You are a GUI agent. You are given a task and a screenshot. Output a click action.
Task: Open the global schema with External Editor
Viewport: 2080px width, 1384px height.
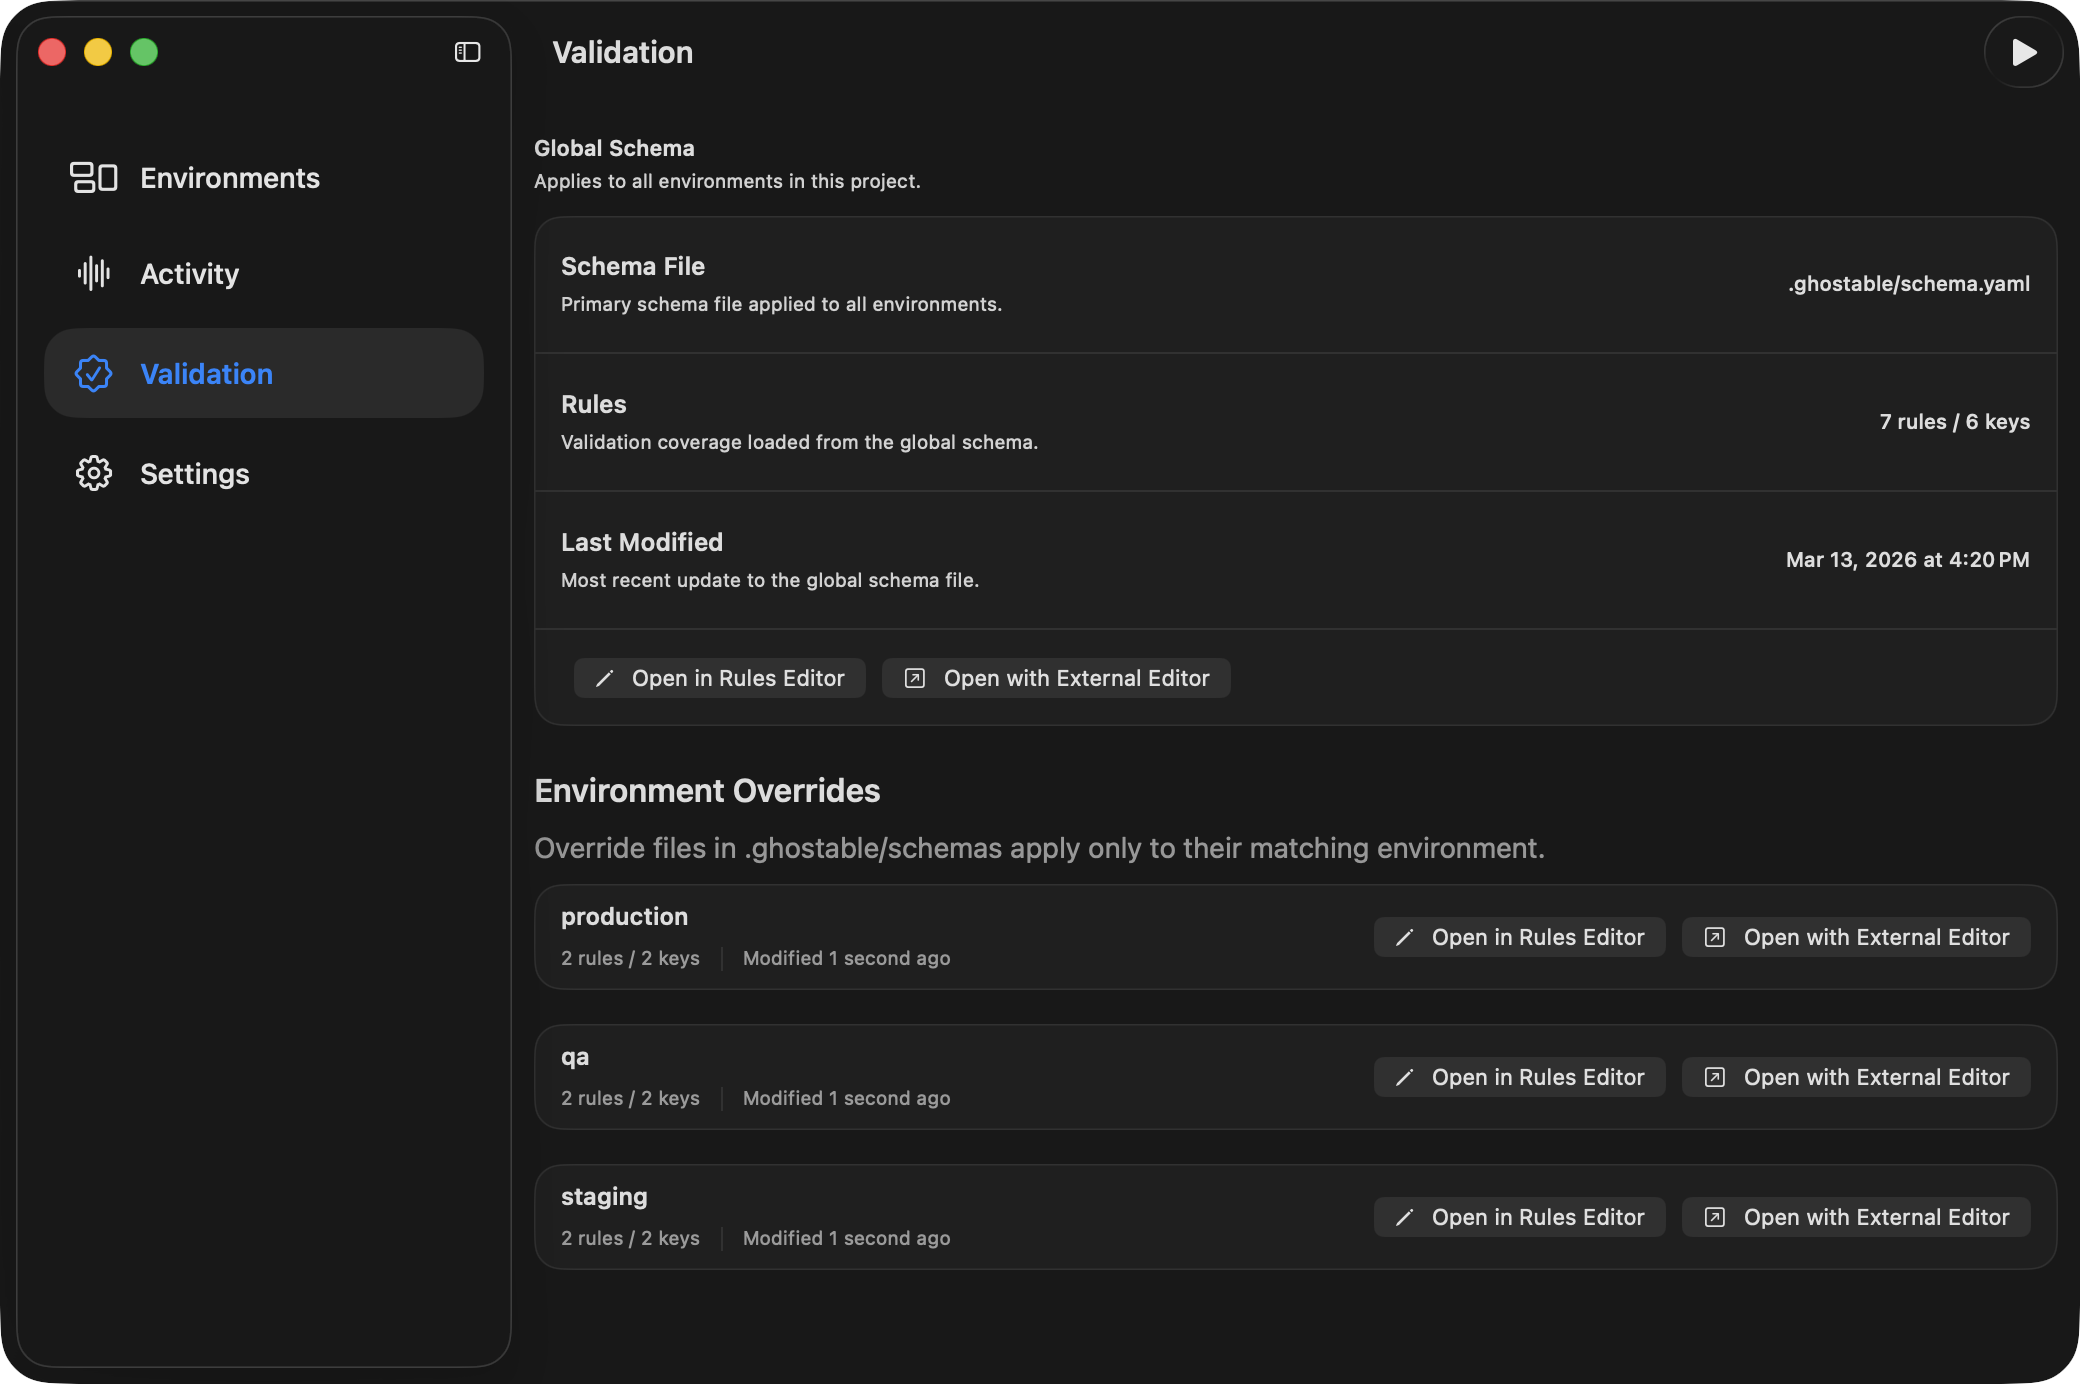[x=1055, y=677]
